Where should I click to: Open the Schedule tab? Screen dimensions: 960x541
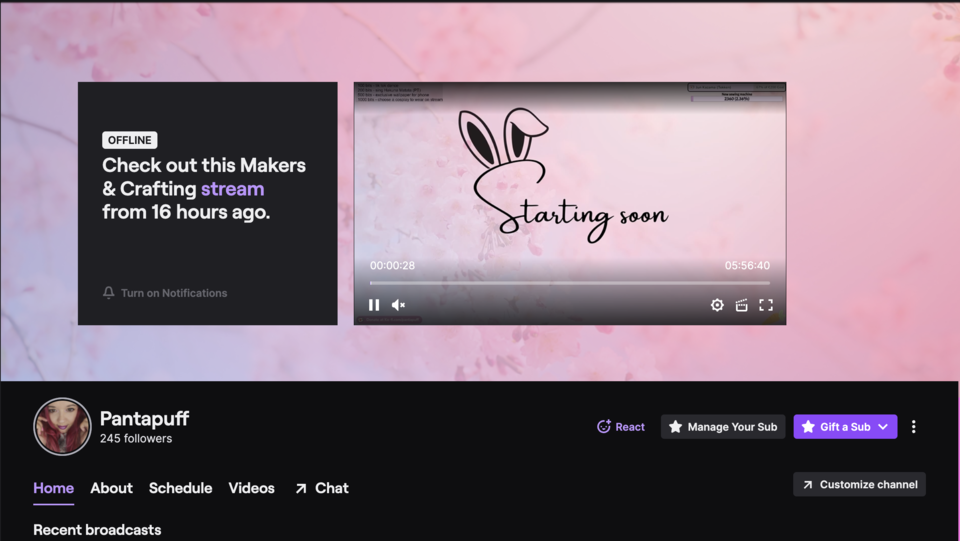coord(180,488)
